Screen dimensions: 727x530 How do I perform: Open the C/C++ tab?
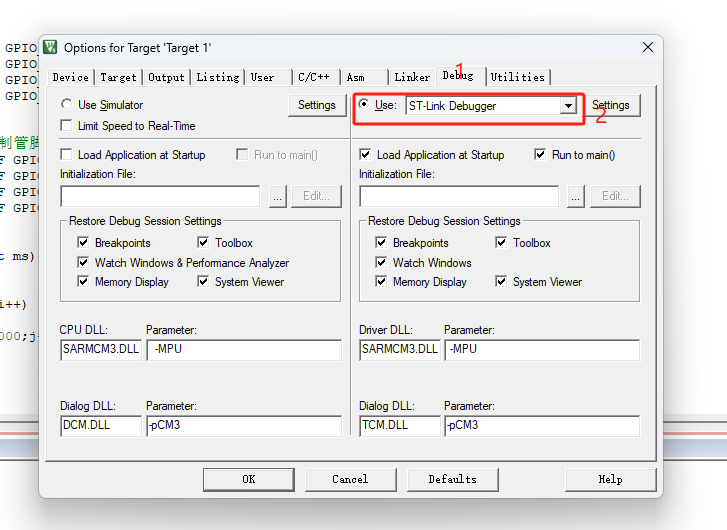(313, 77)
